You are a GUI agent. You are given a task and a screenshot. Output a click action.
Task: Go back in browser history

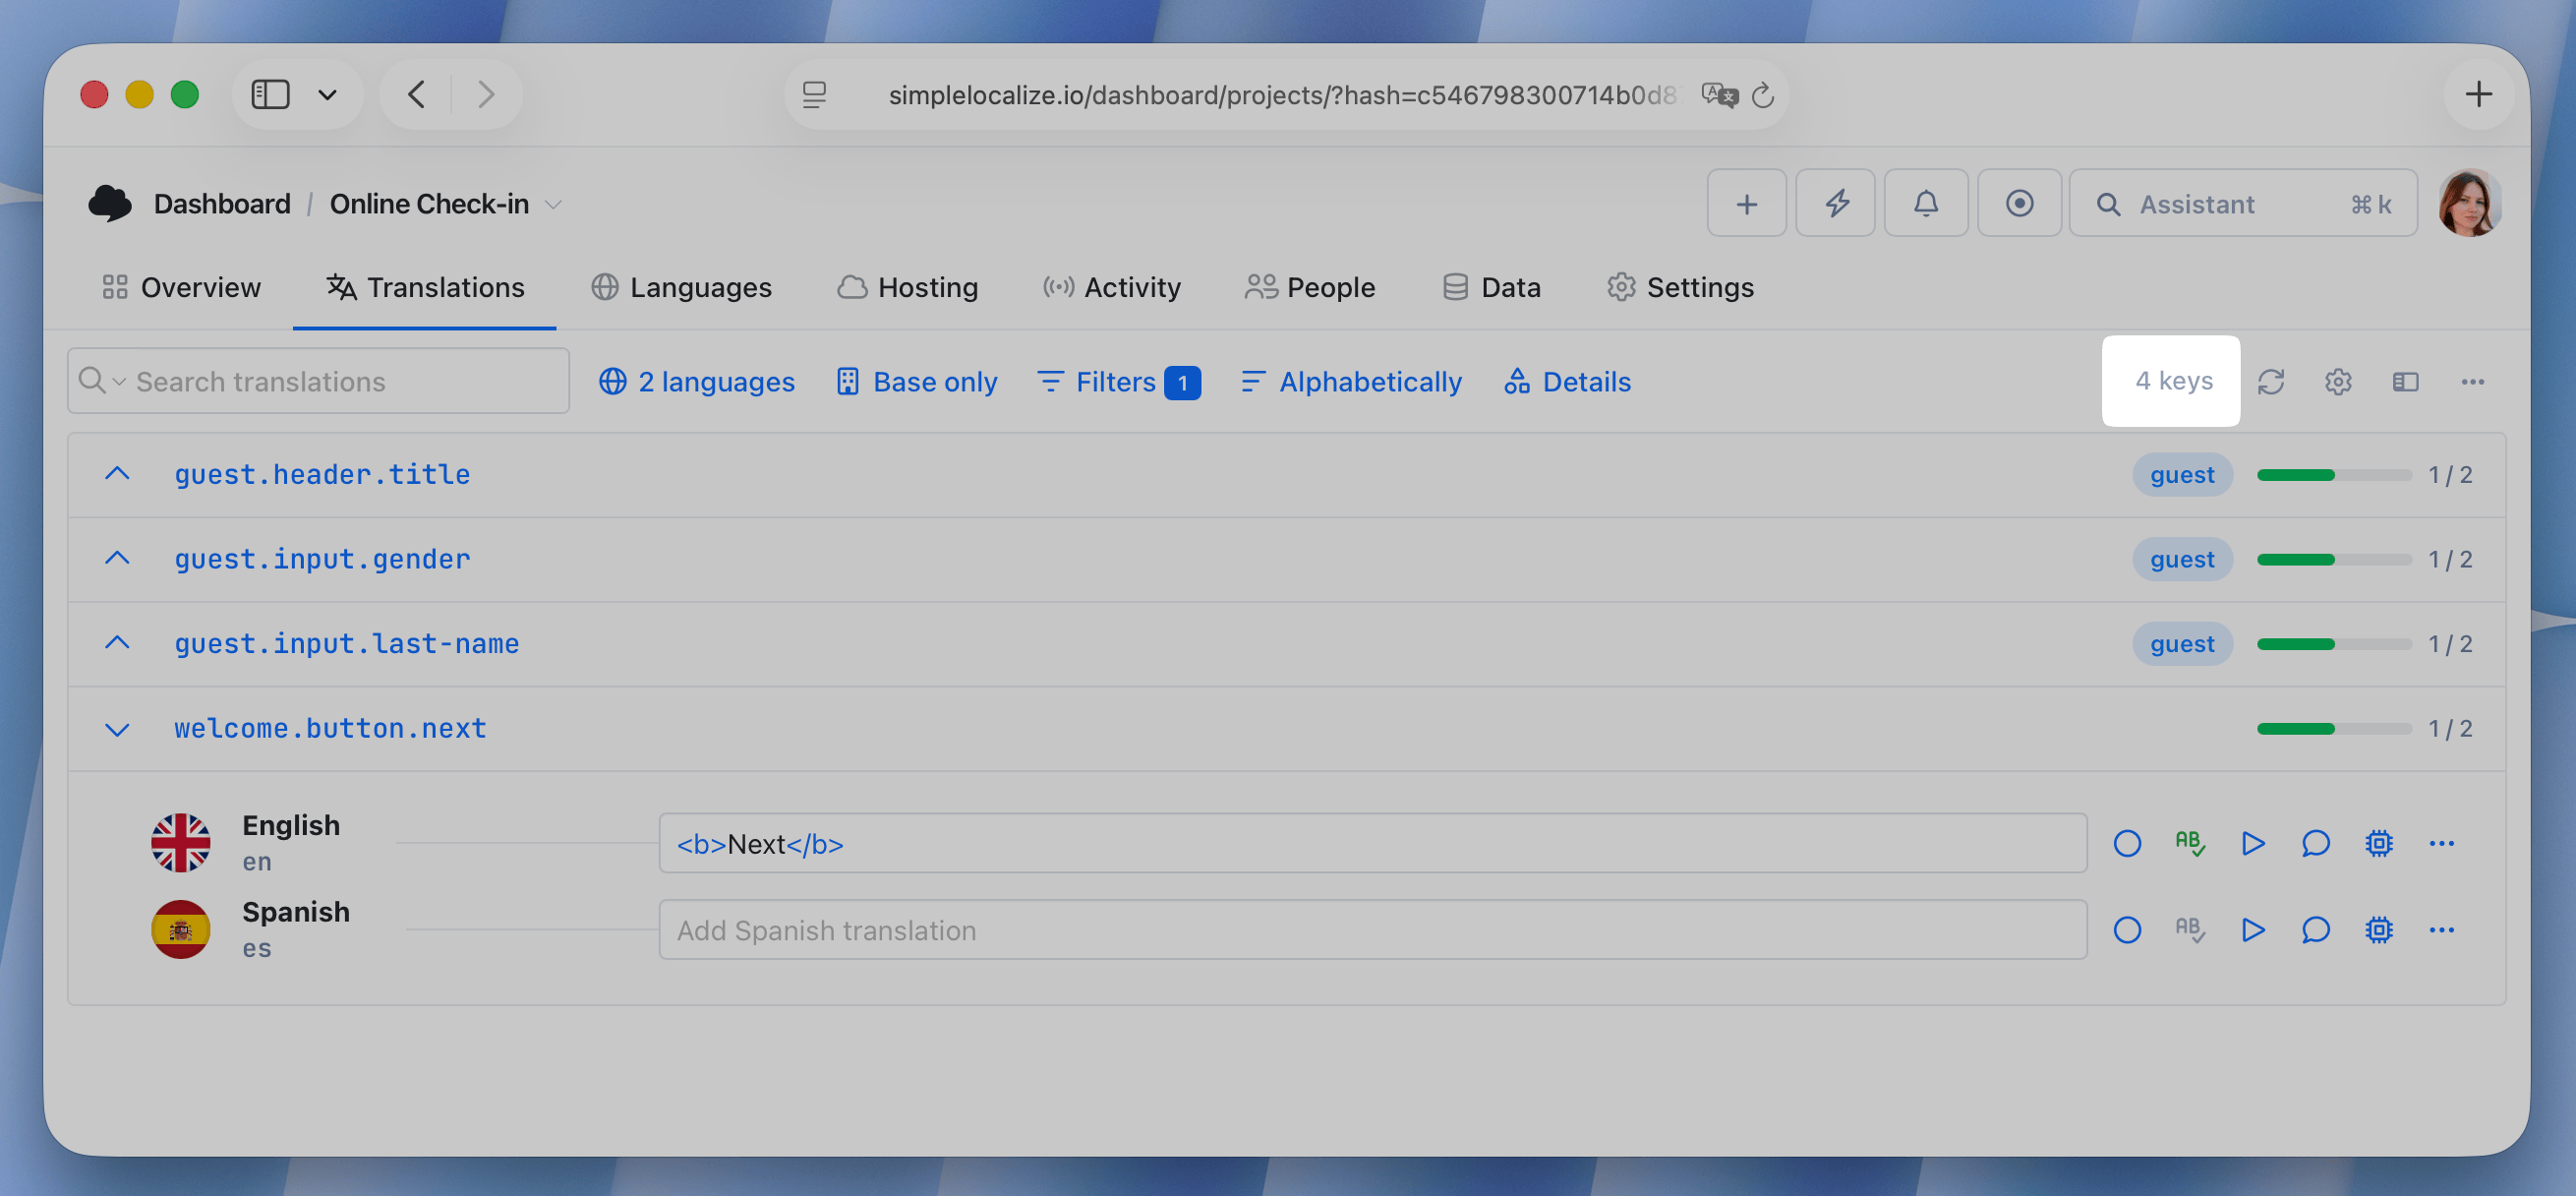tap(417, 94)
